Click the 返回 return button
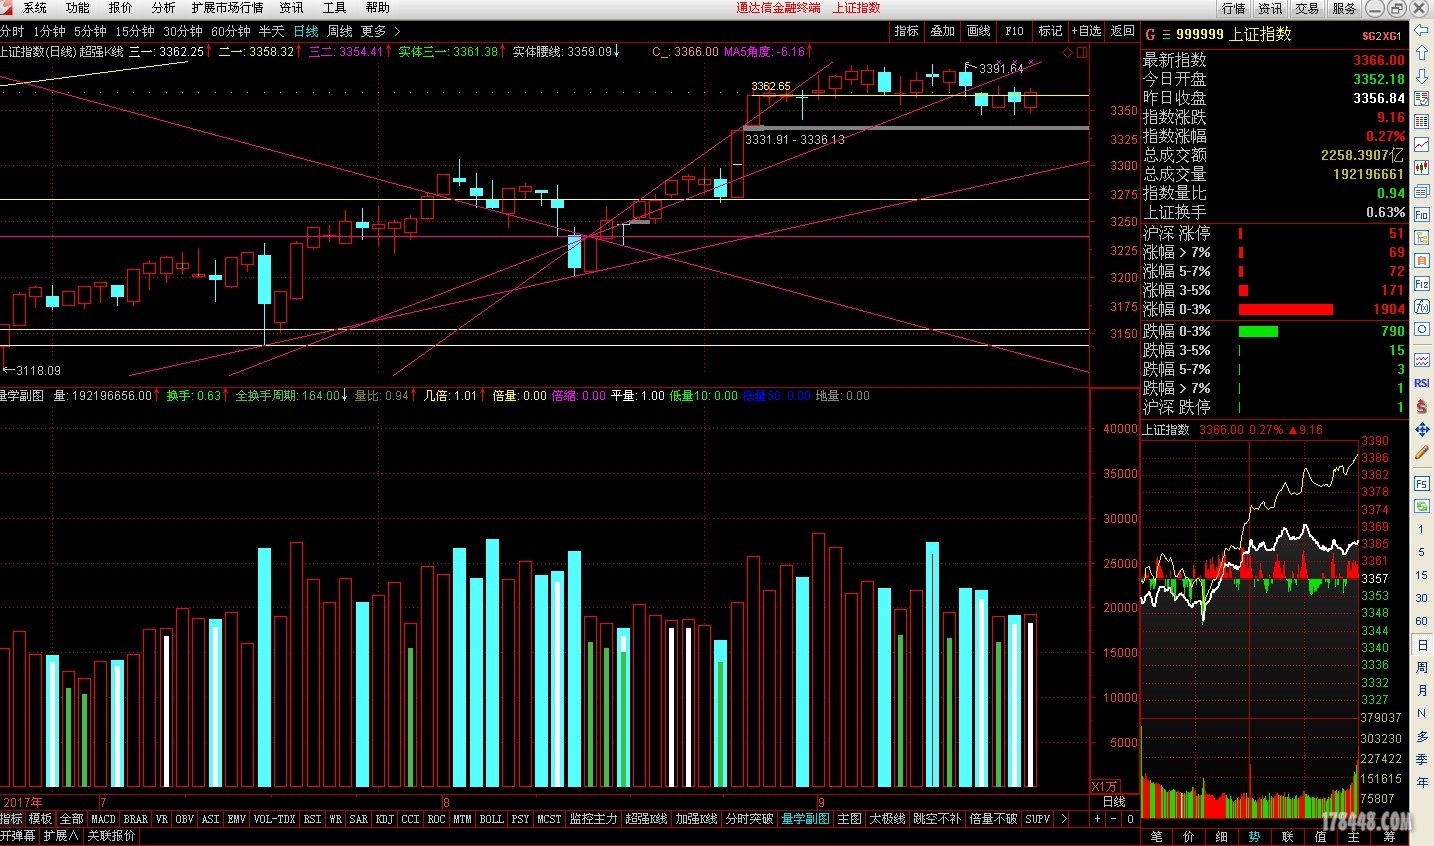 click(1122, 31)
